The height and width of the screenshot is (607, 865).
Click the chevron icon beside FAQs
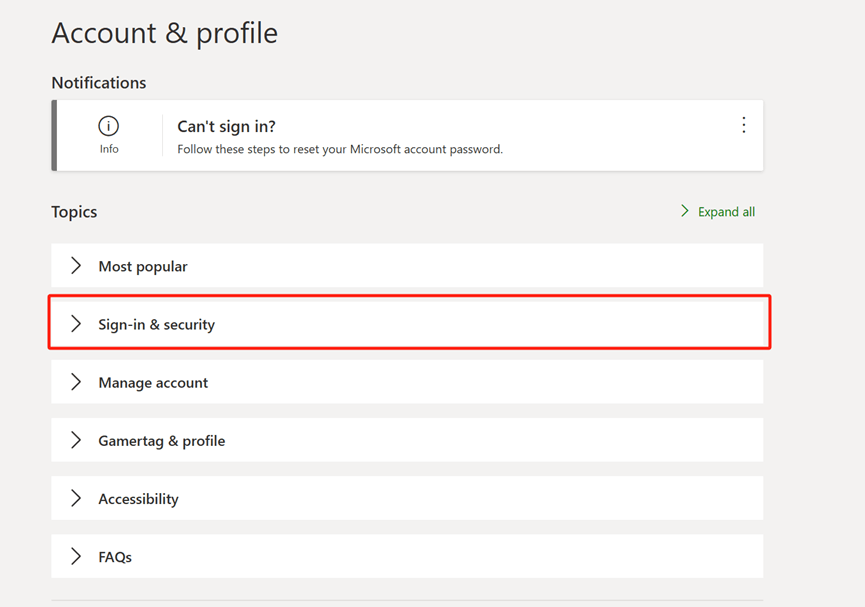click(x=76, y=556)
